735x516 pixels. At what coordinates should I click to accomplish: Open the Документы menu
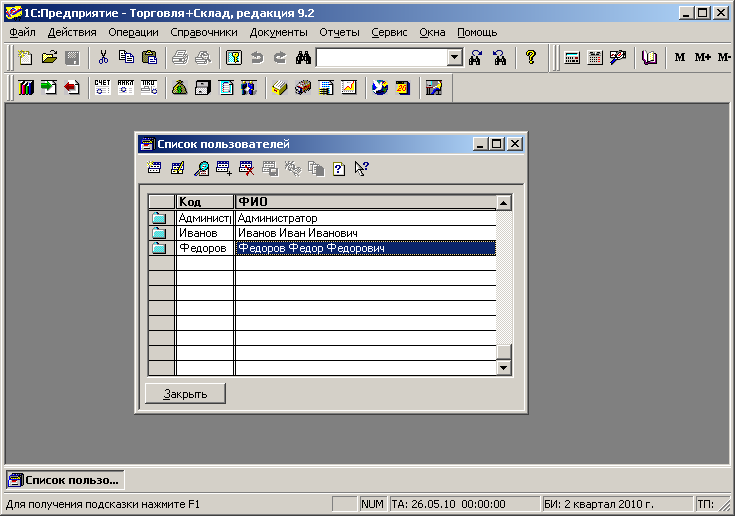[x=278, y=32]
